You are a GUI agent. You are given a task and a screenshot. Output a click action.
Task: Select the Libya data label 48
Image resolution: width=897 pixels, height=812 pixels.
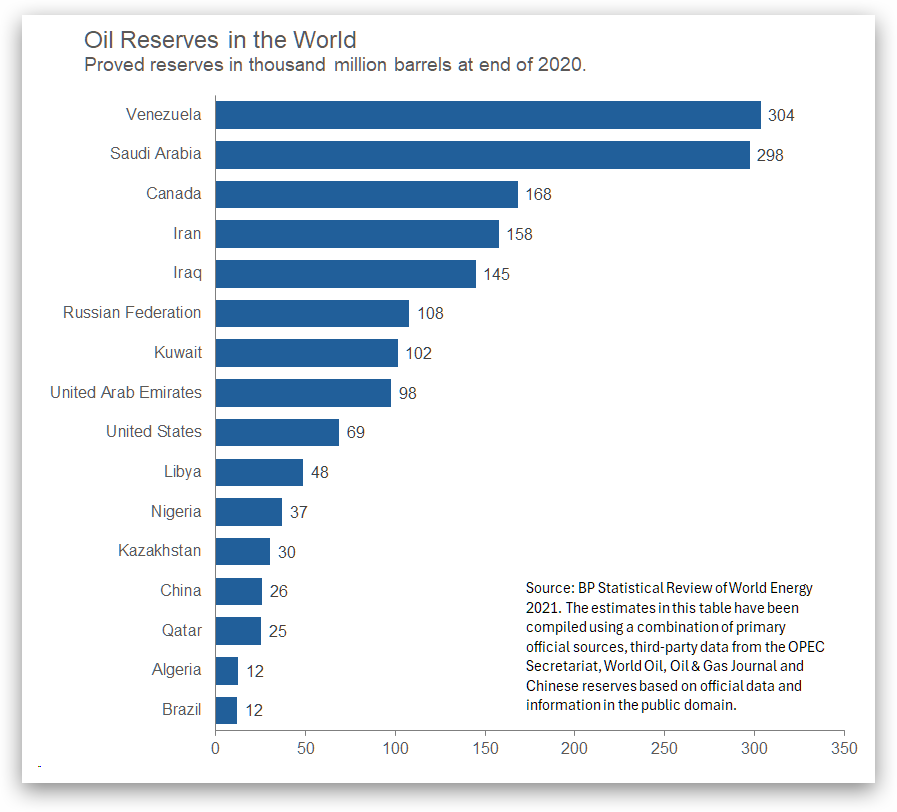pyautogui.click(x=320, y=472)
